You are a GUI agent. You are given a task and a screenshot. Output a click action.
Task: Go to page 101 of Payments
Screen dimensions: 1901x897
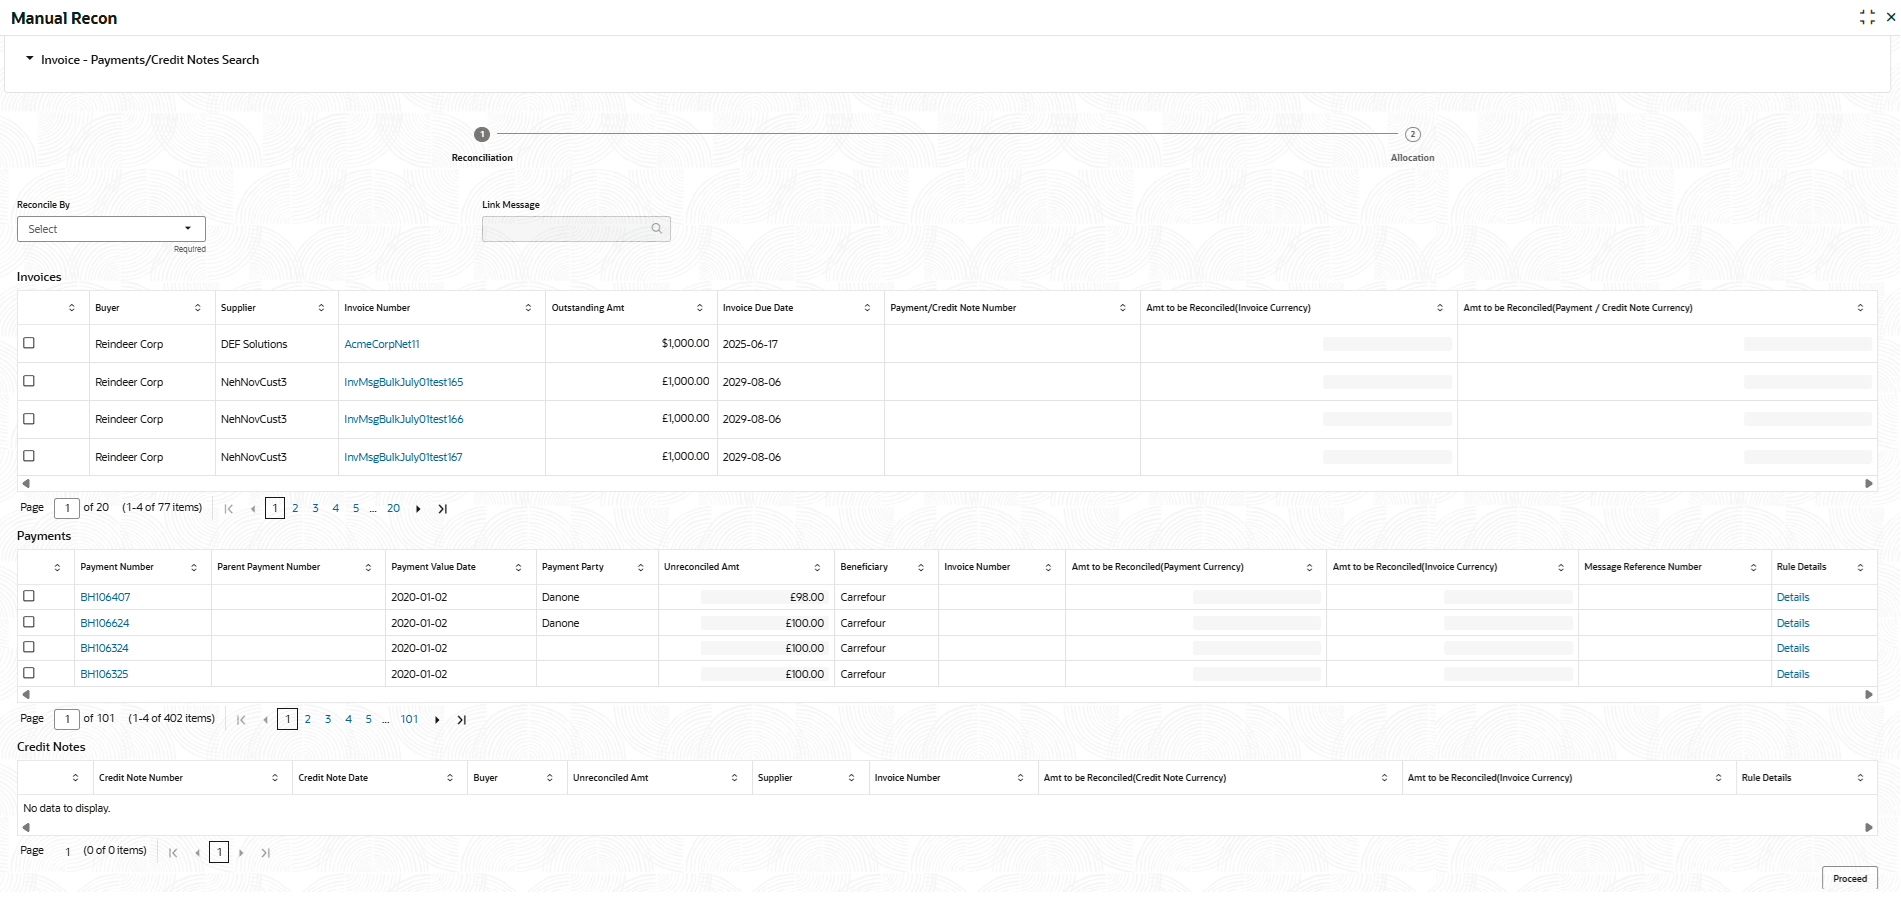[x=409, y=720]
